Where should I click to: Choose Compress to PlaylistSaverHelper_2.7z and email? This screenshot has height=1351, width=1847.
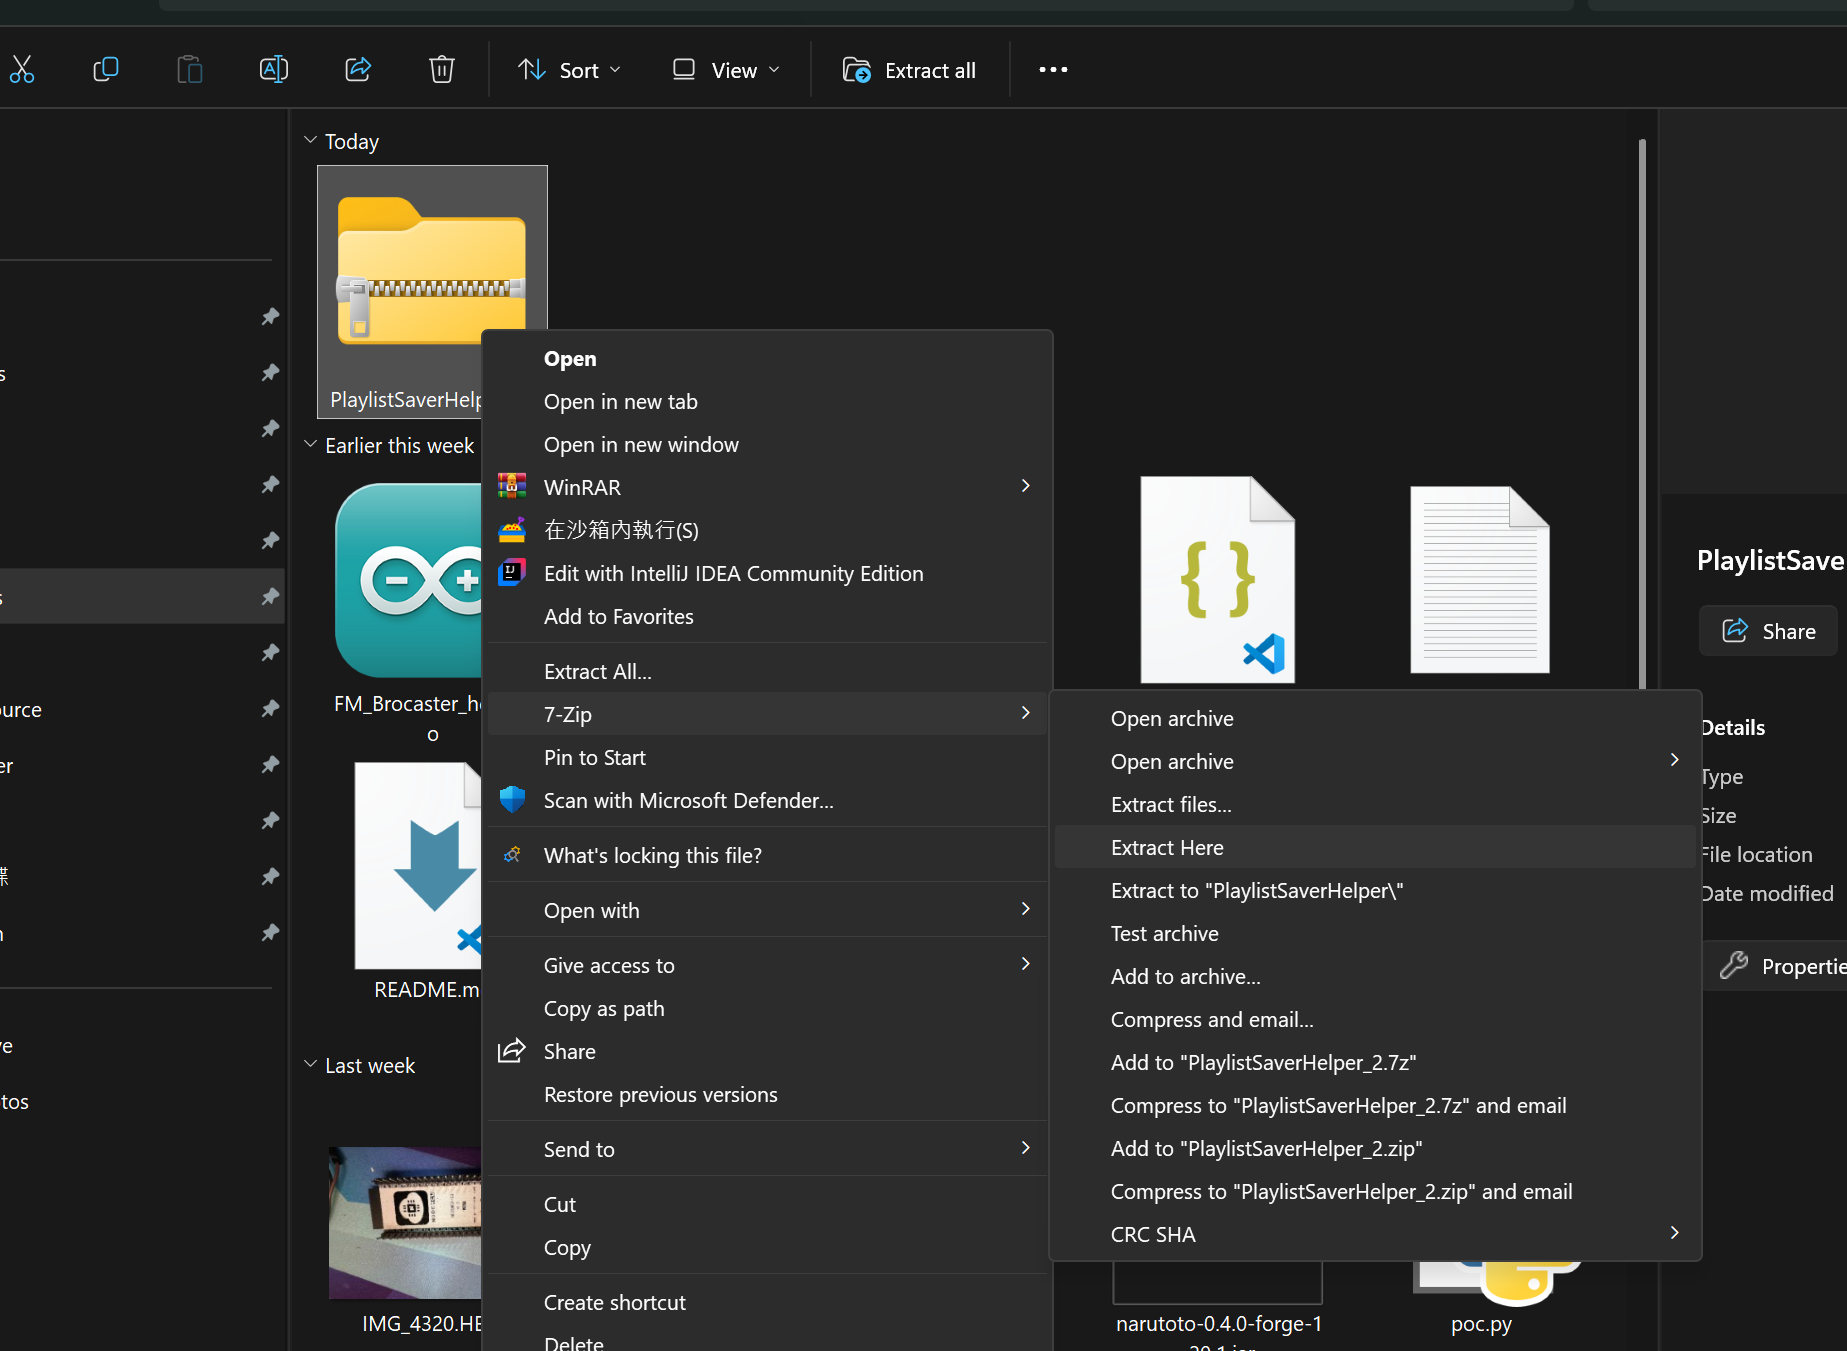click(x=1375, y=1105)
